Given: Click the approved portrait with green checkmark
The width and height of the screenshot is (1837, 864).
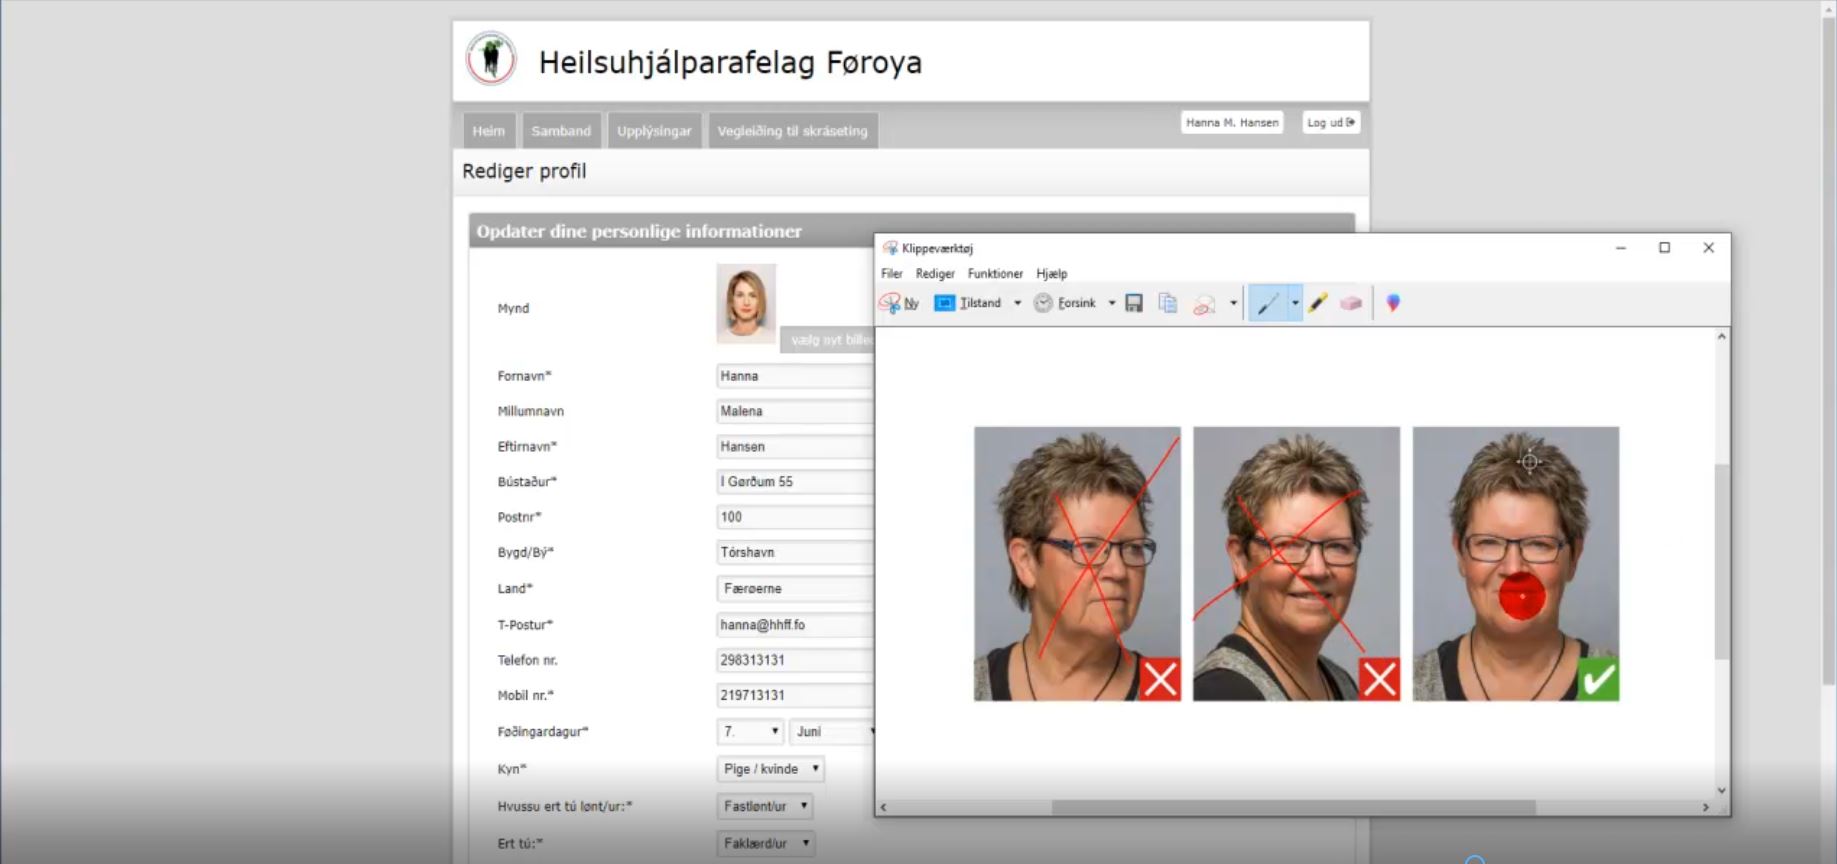Looking at the screenshot, I should (x=1516, y=564).
